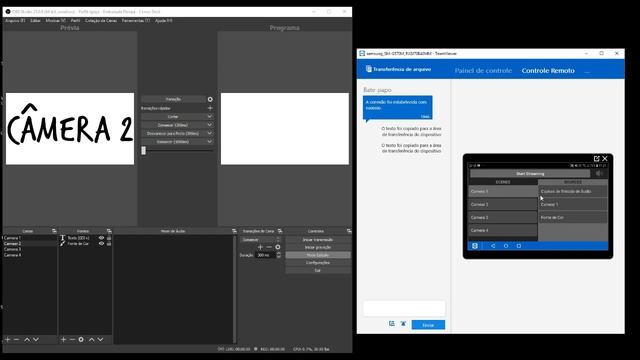Viewport: 640px width, 360px height.
Task: Remove selected scene with minus icon
Action: [16, 339]
